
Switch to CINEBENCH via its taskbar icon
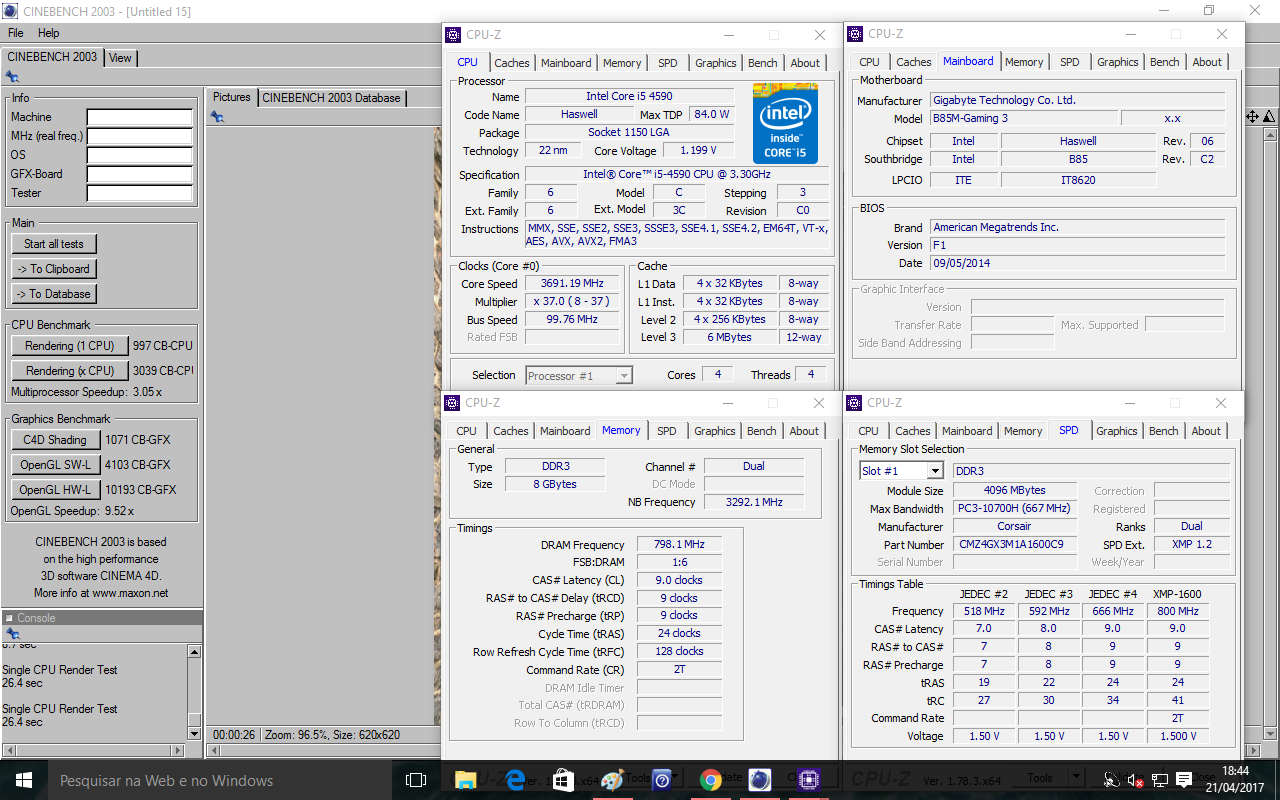(x=759, y=780)
